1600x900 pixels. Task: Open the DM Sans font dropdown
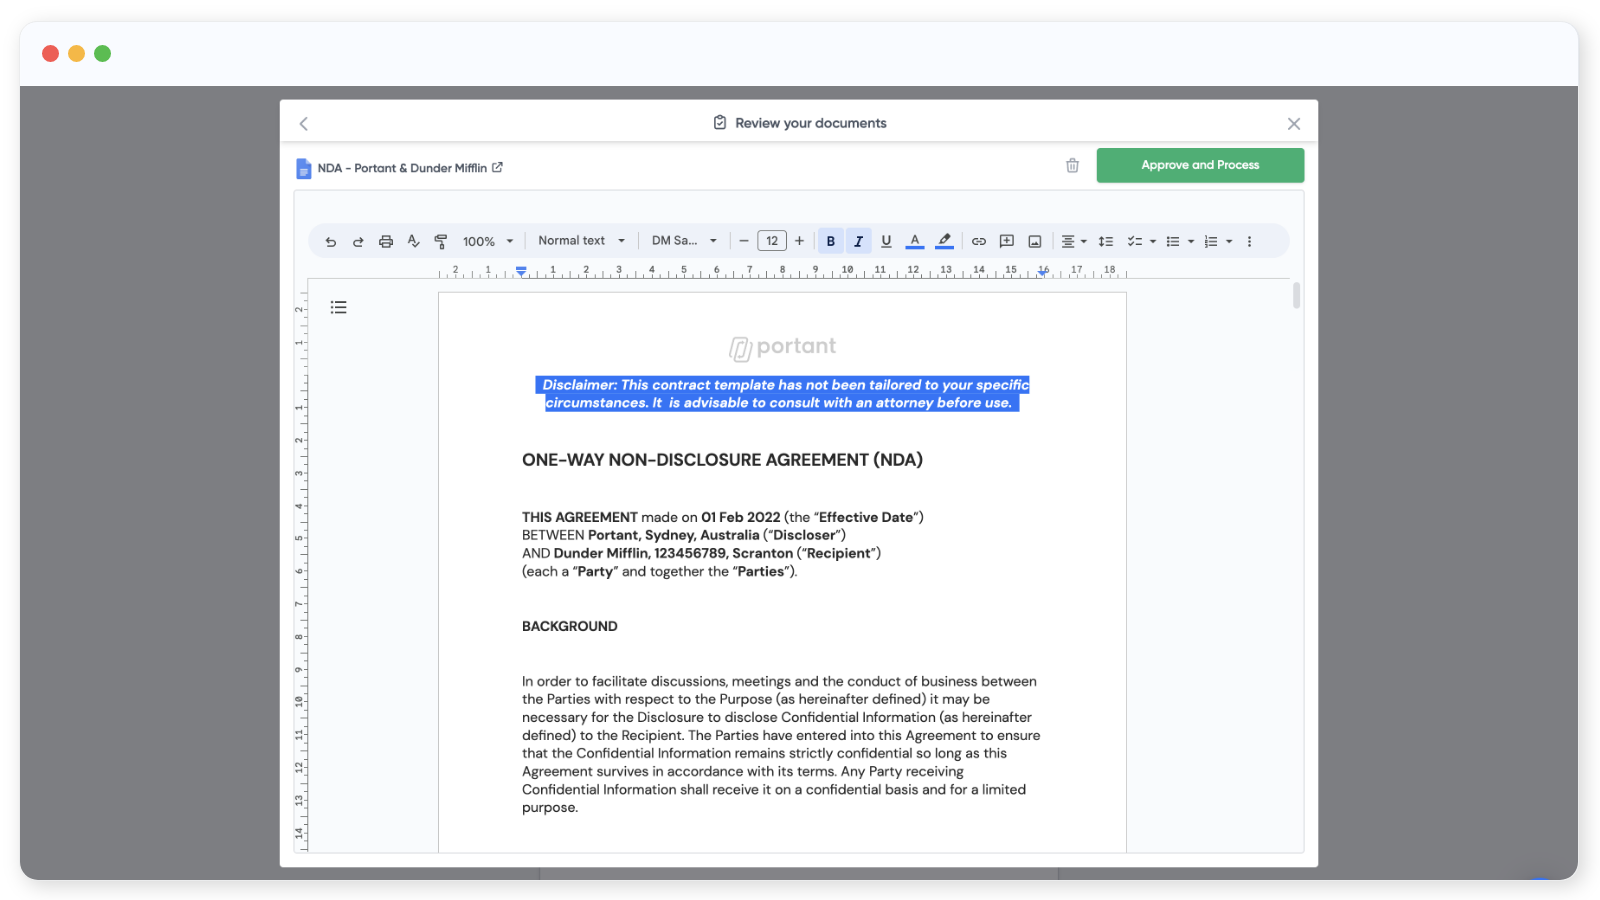pos(684,241)
